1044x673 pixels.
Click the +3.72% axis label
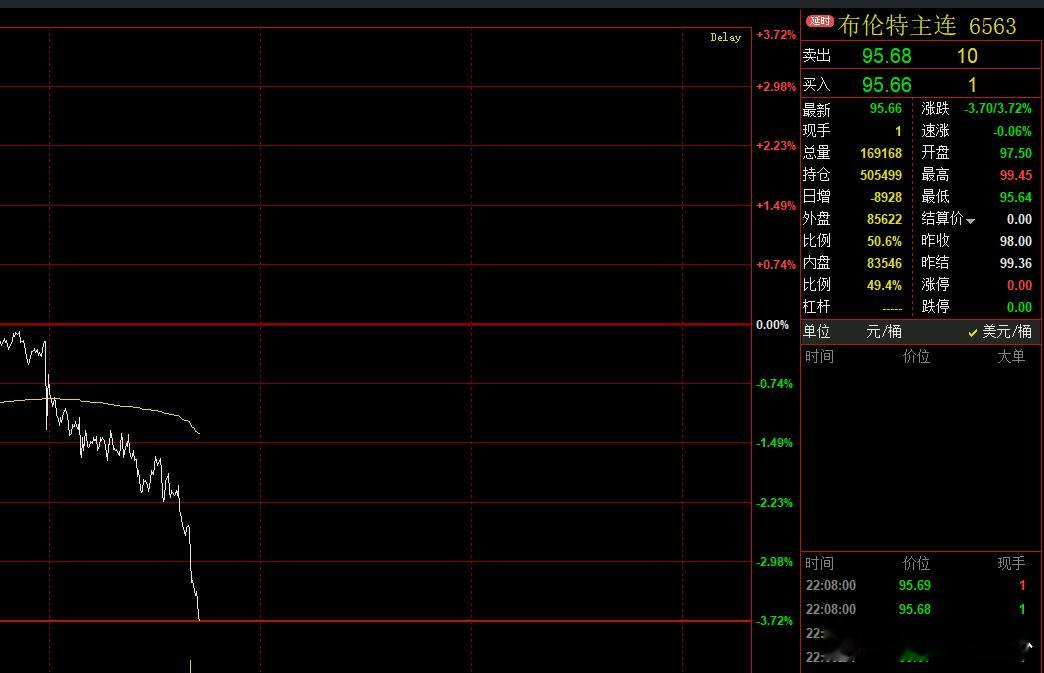click(776, 35)
